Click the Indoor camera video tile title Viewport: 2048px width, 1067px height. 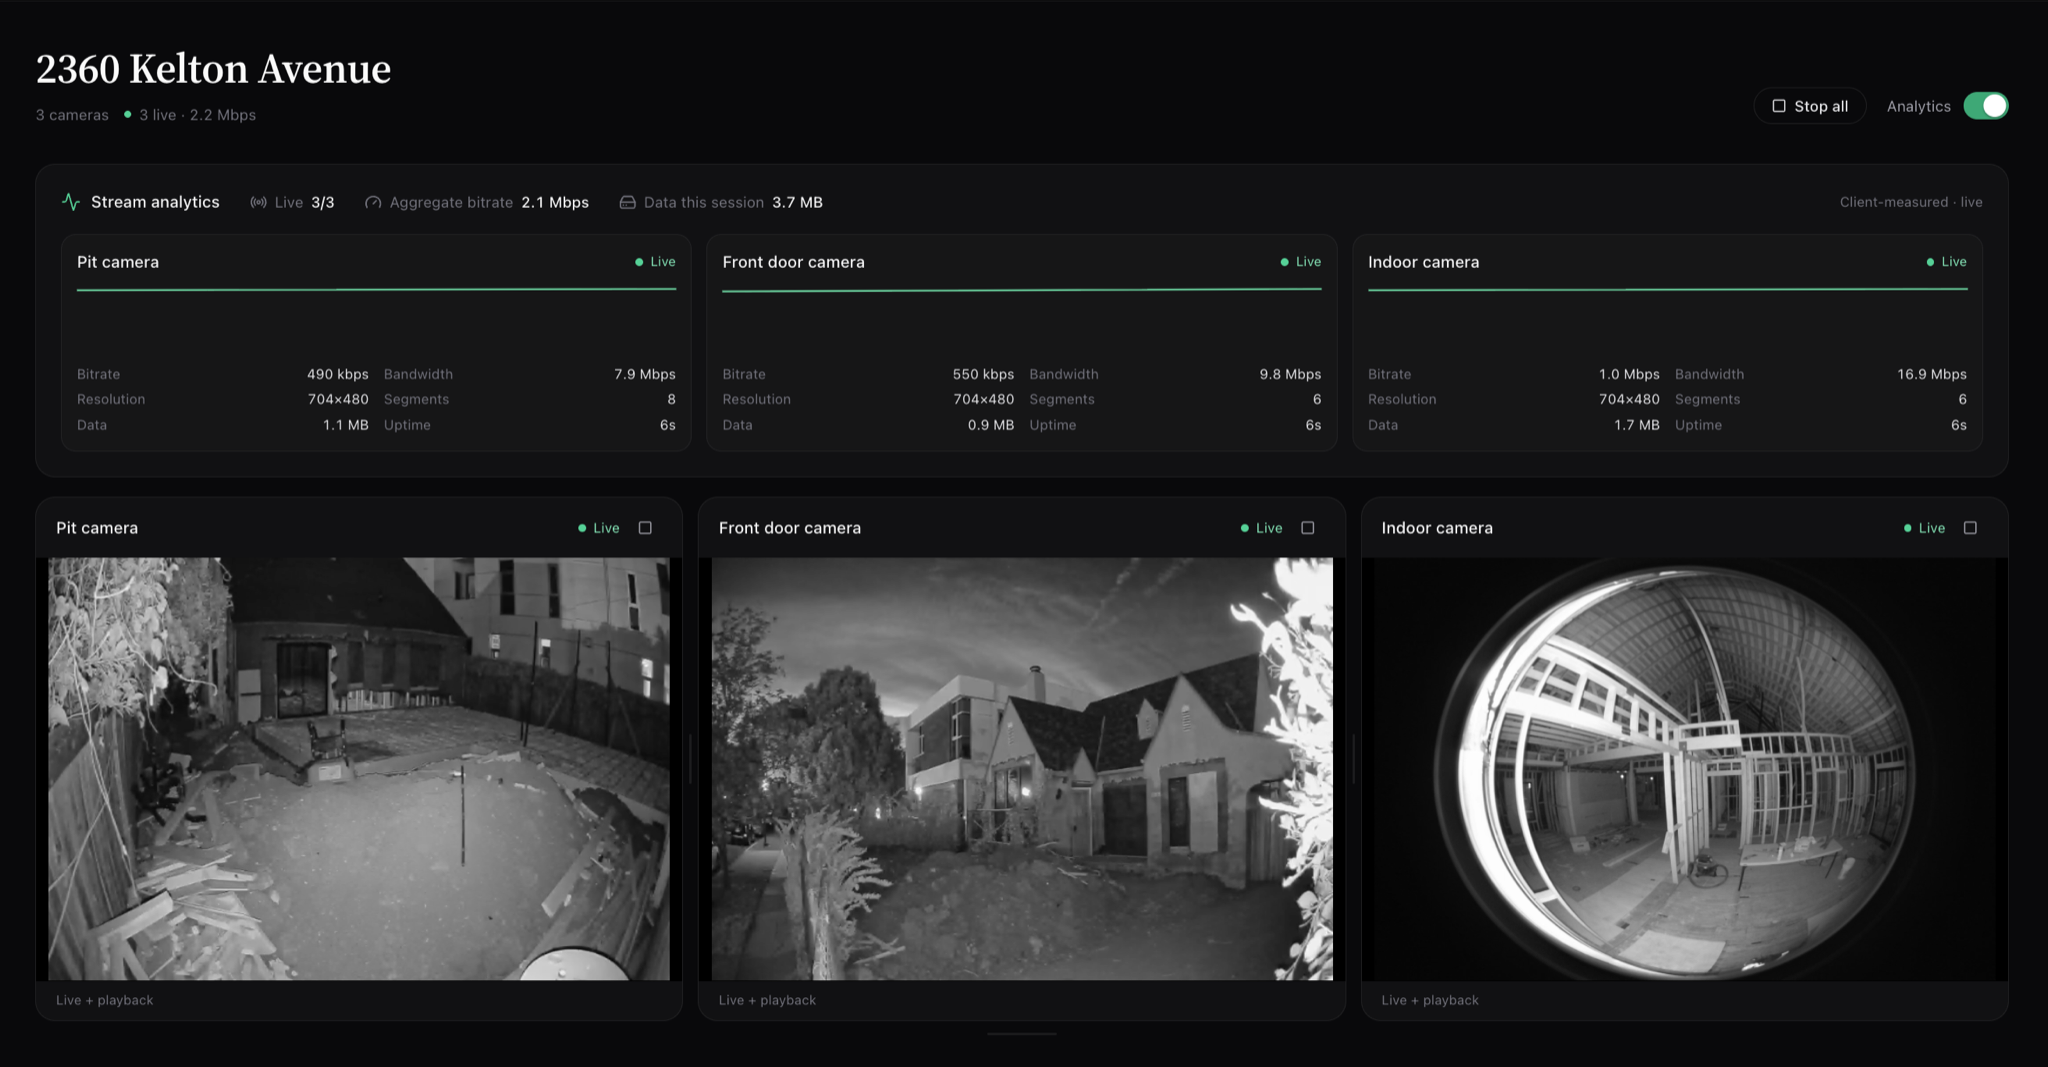pos(1437,528)
